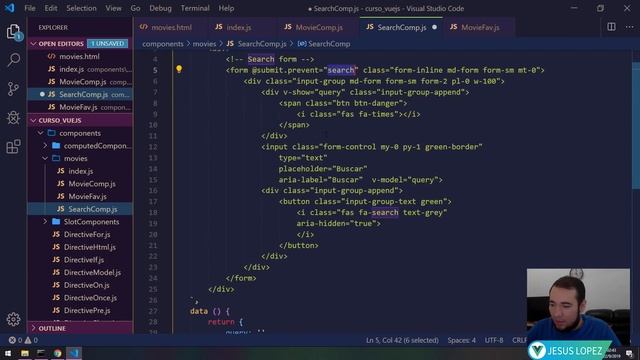The image size is (640, 360).
Task: Open the Source Control view
Action: pos(13,89)
